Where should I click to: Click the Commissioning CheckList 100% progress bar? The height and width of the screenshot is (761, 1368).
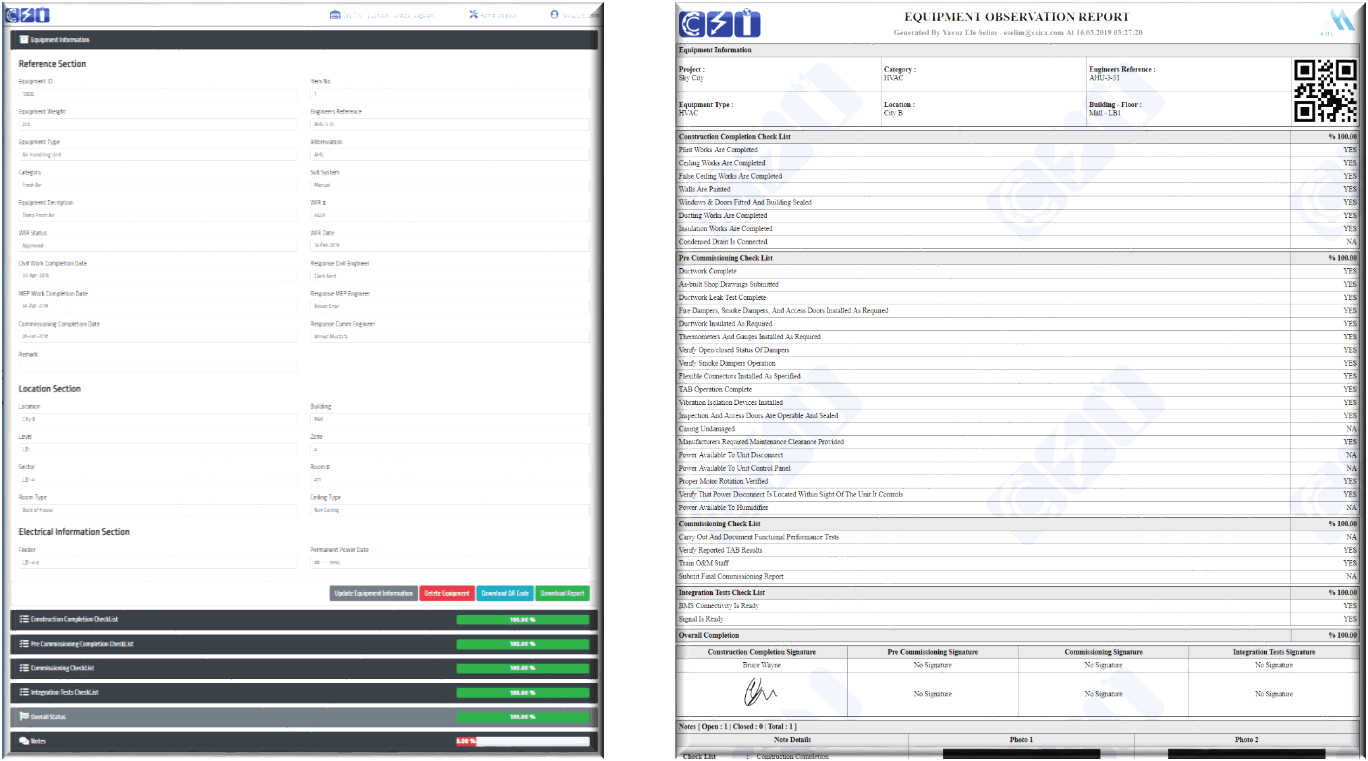pos(523,668)
